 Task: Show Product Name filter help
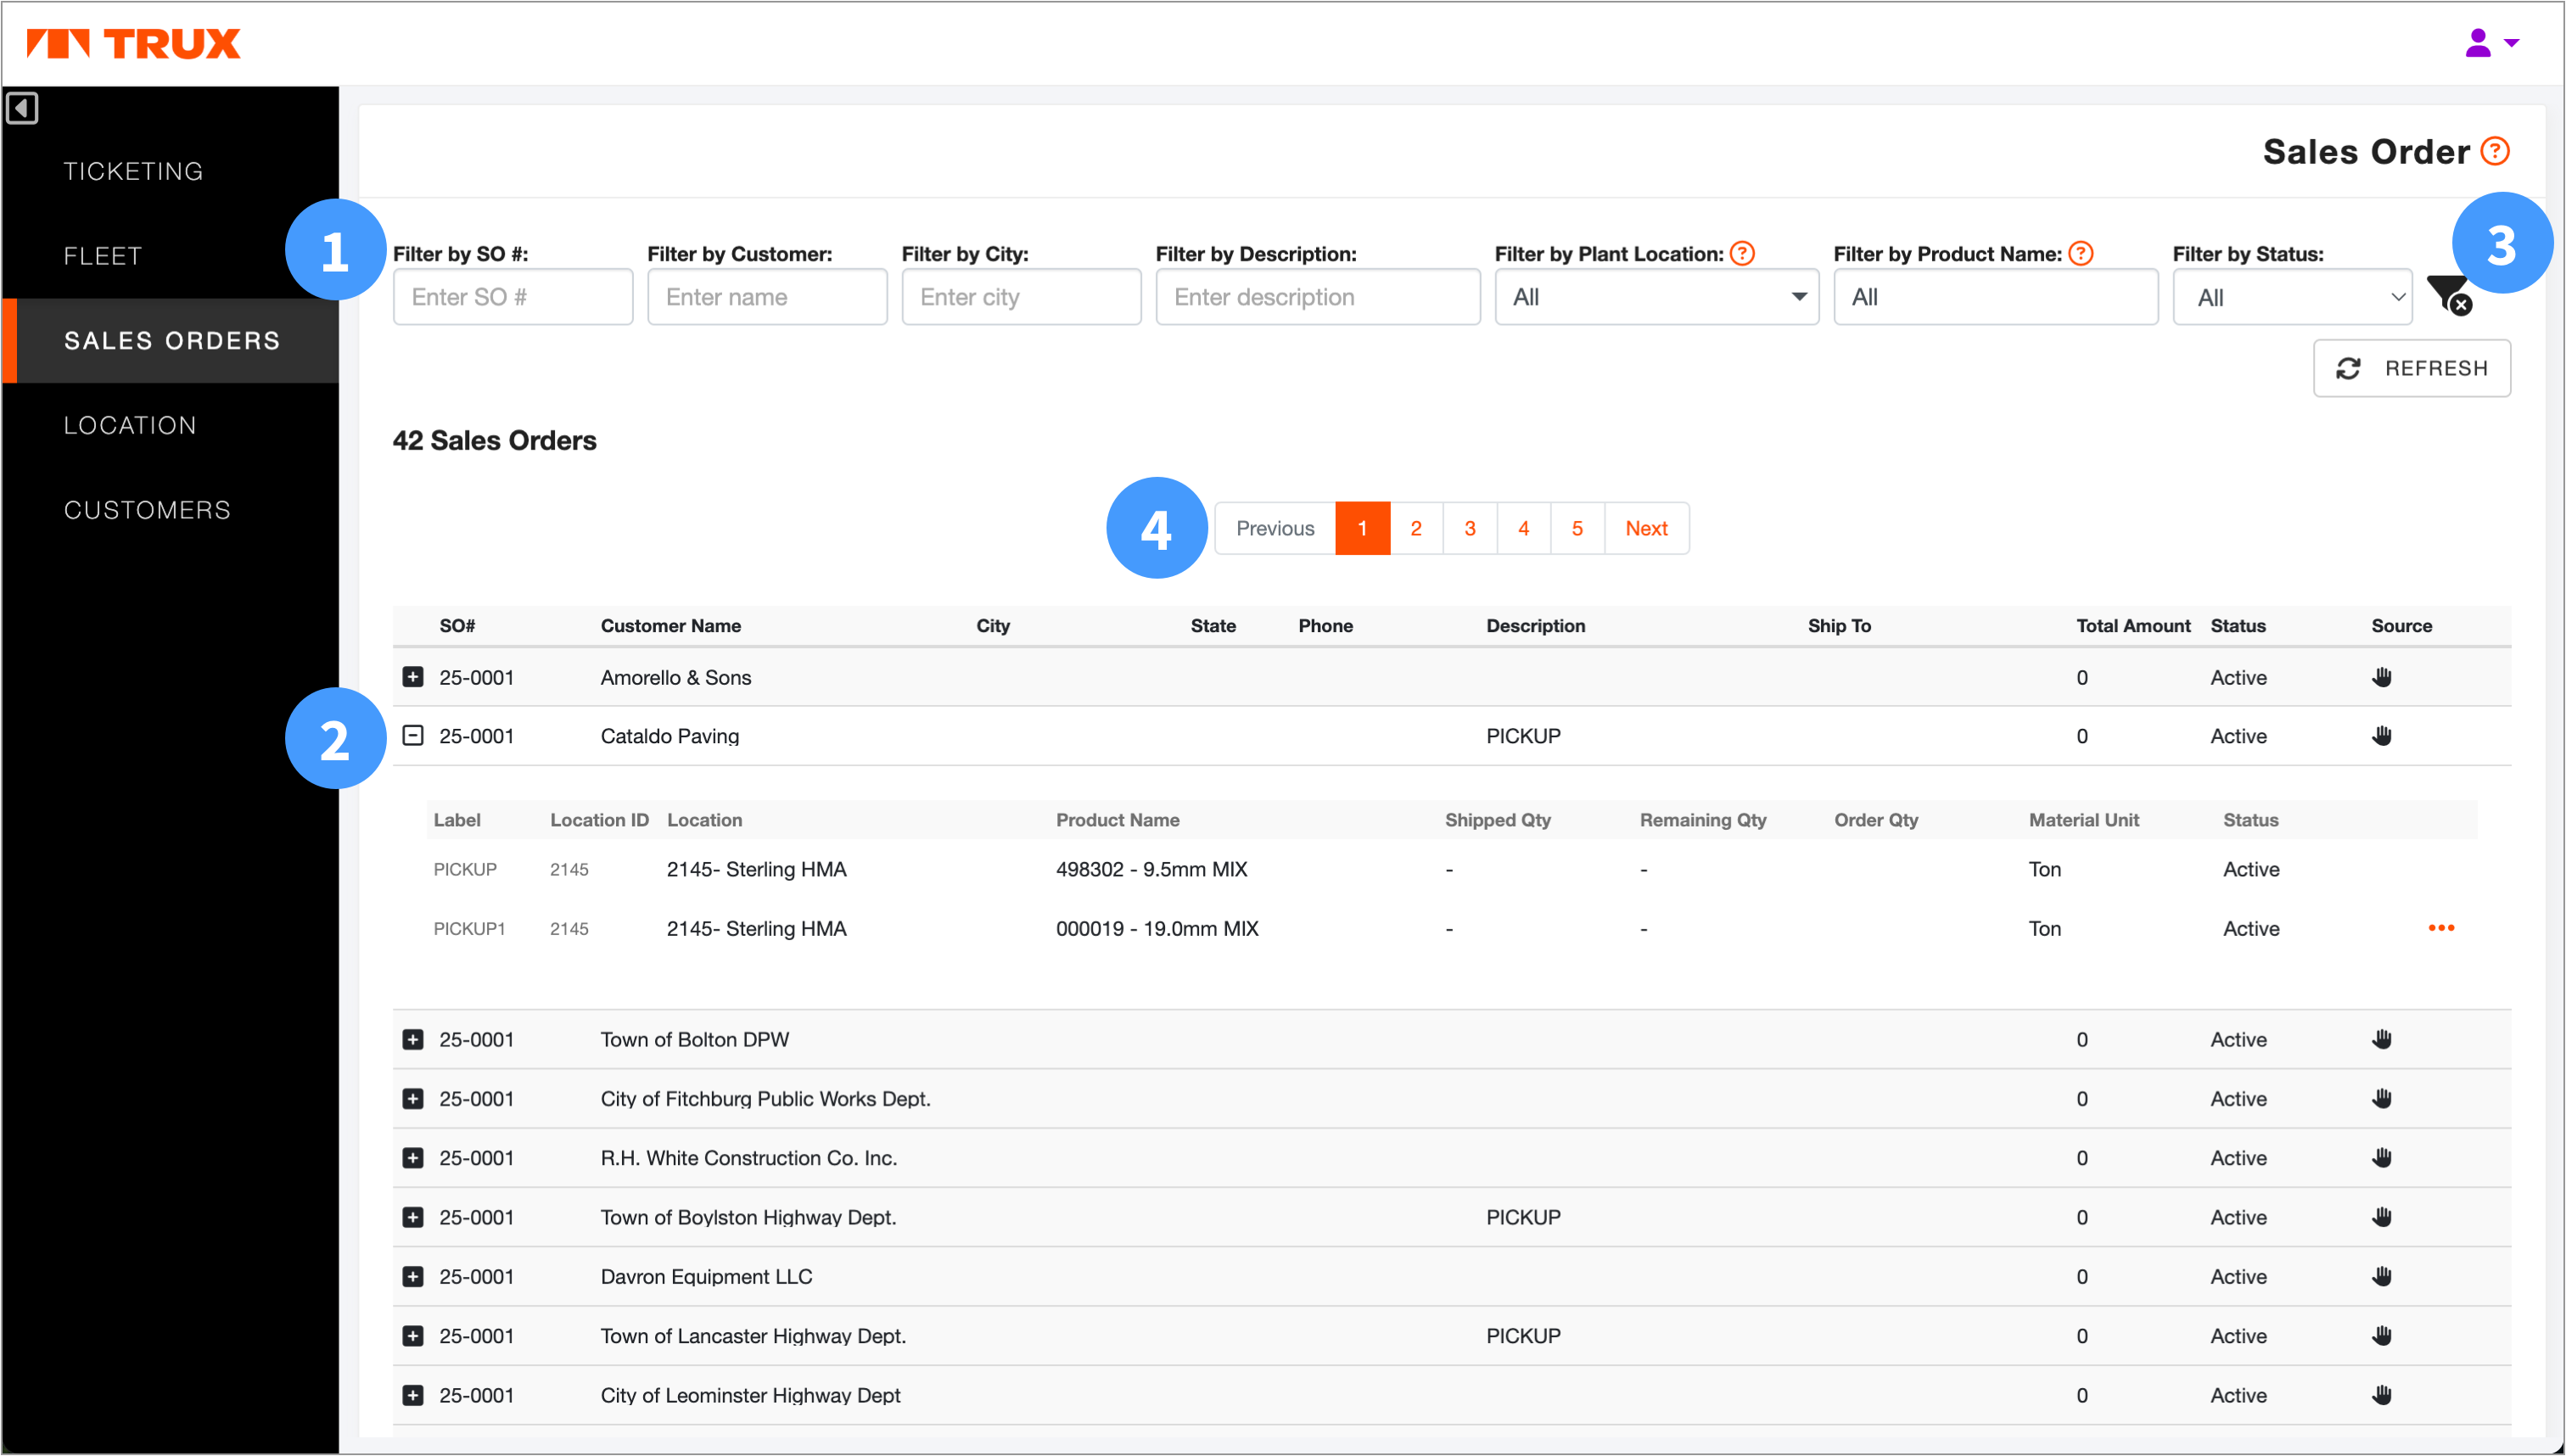[x=2081, y=254]
